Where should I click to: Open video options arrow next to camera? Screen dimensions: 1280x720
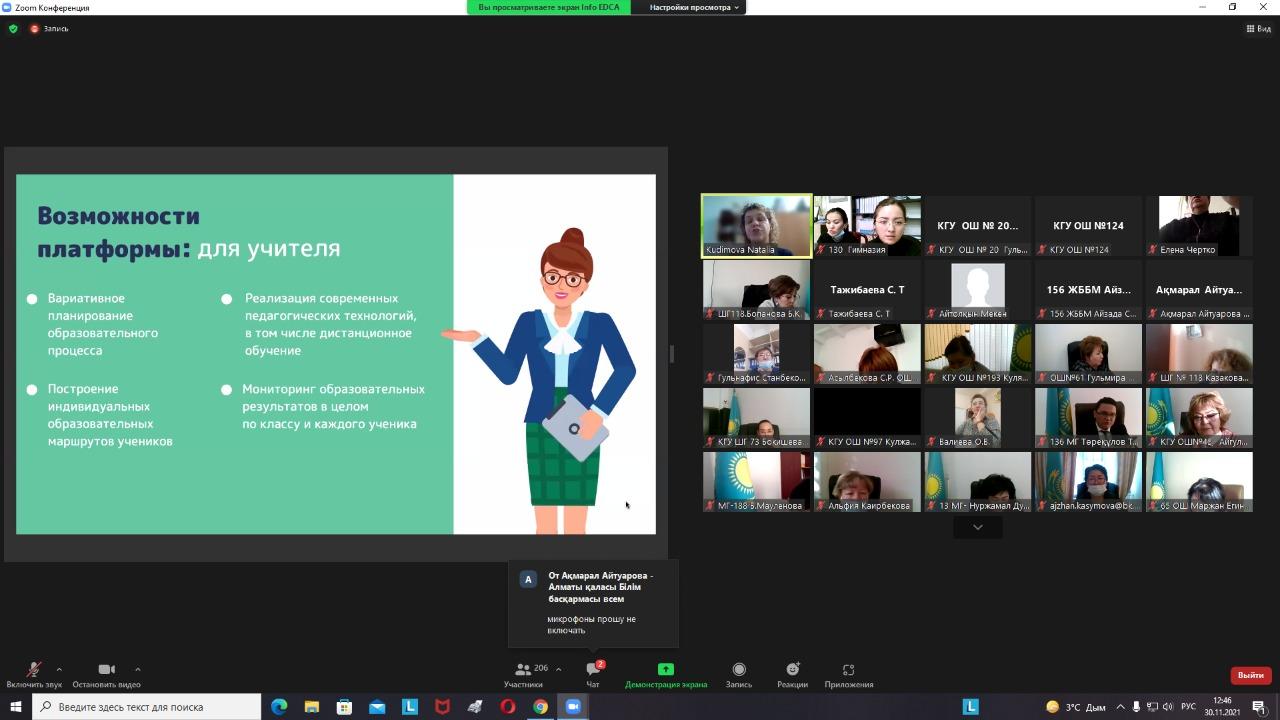[137, 669]
